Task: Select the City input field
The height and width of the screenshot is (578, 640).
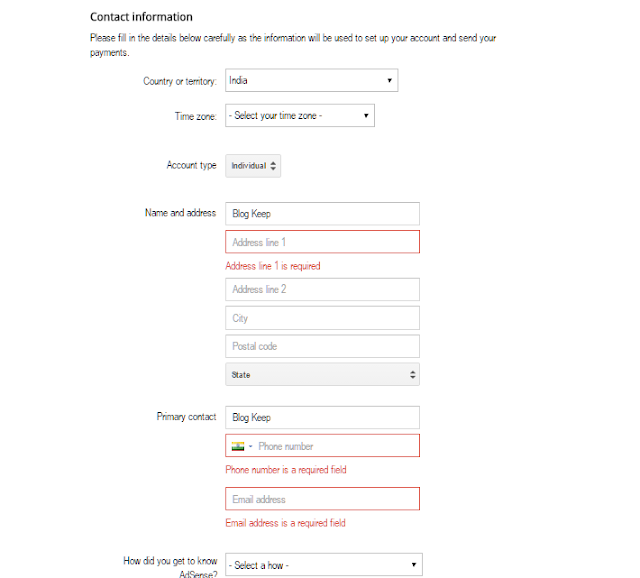Action: [322, 318]
